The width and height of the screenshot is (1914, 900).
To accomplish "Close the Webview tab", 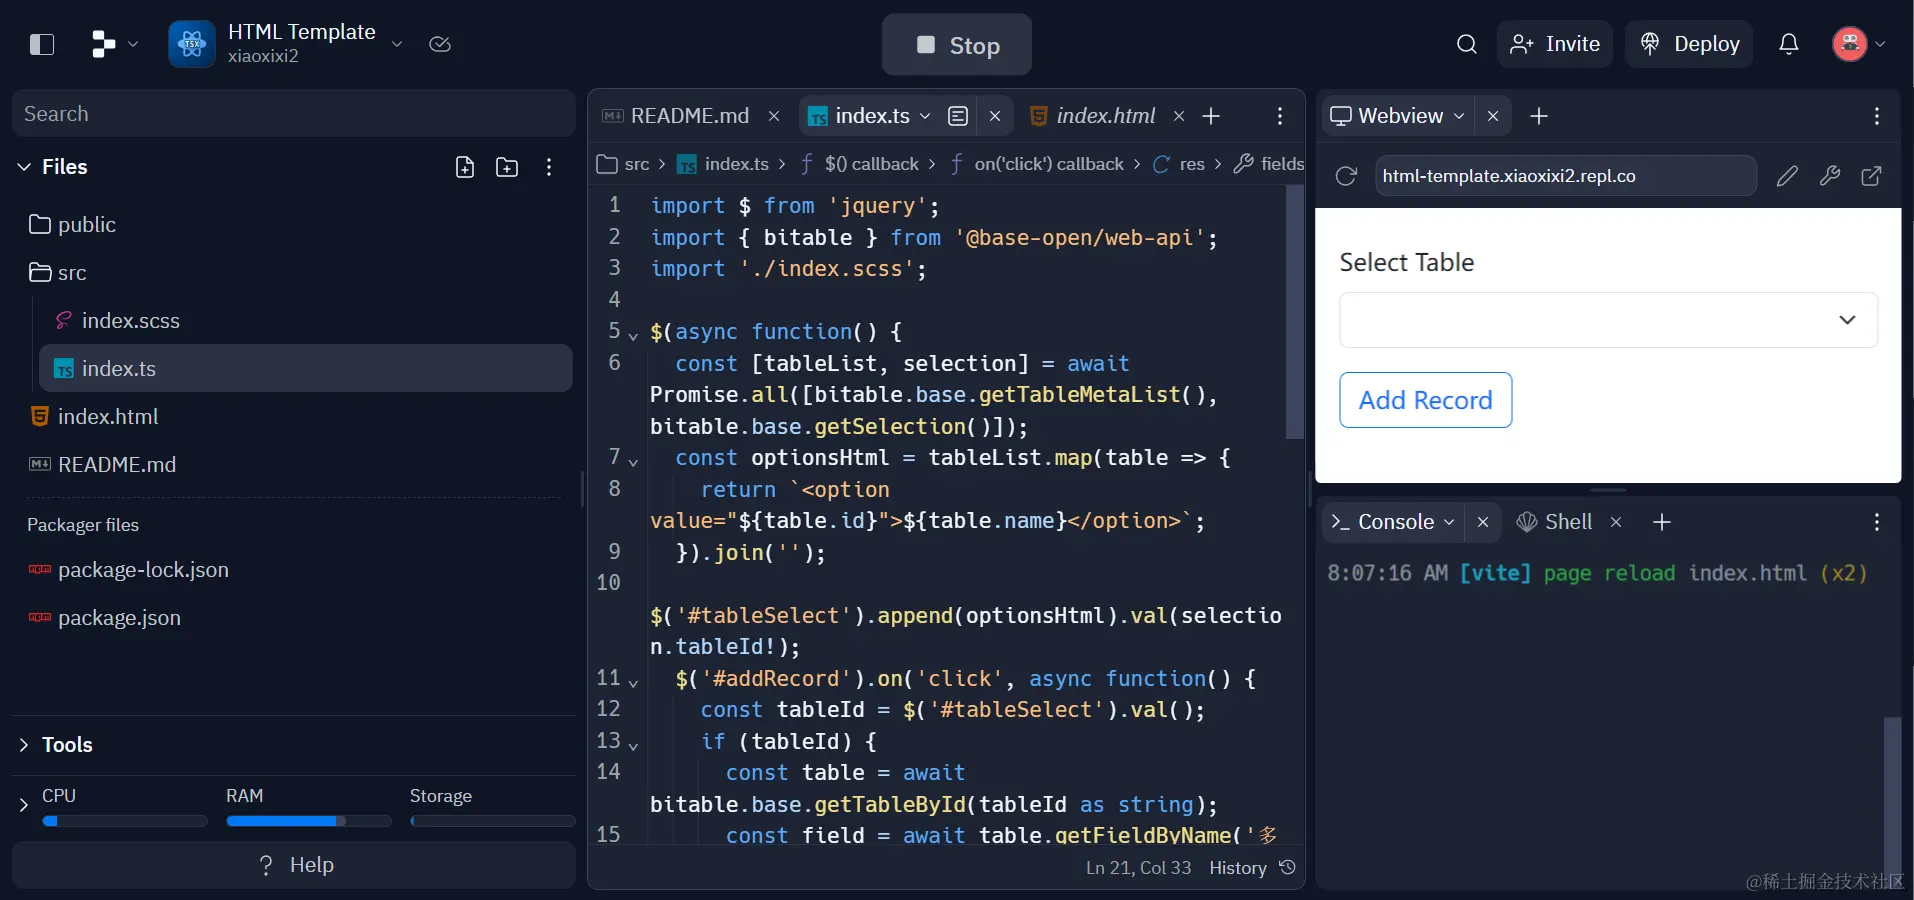I will pos(1493,116).
